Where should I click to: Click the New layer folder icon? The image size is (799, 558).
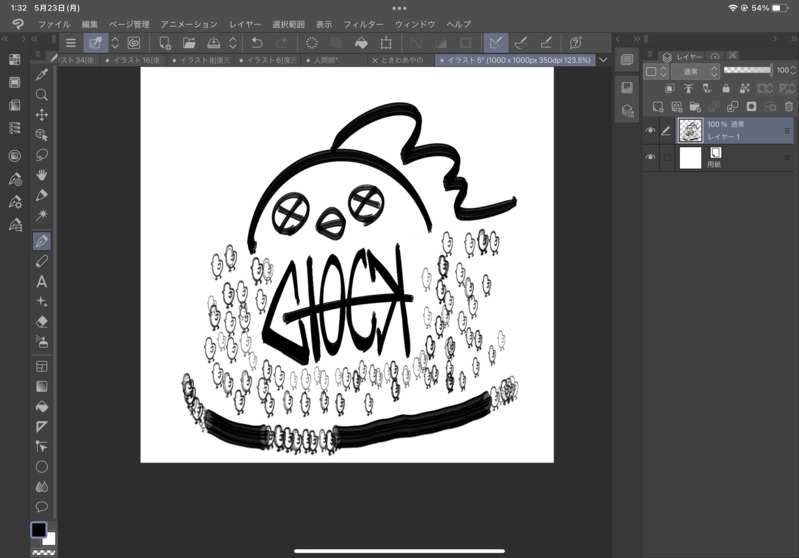pos(695,107)
